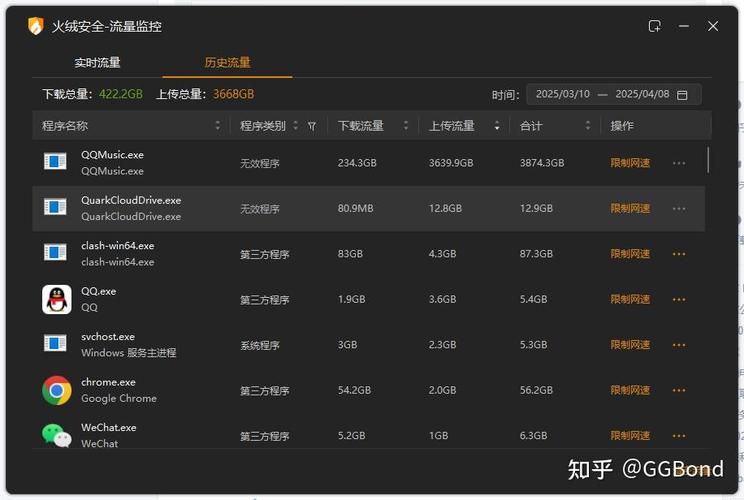Viewport: 744px width, 500px height.
Task: Open the calendar icon in date range
Action: (682, 95)
